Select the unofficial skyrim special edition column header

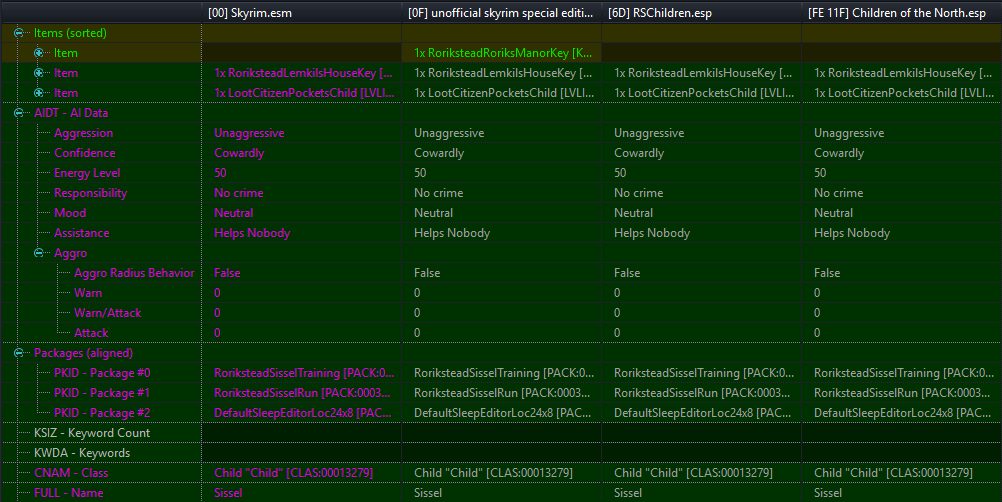[502, 13]
